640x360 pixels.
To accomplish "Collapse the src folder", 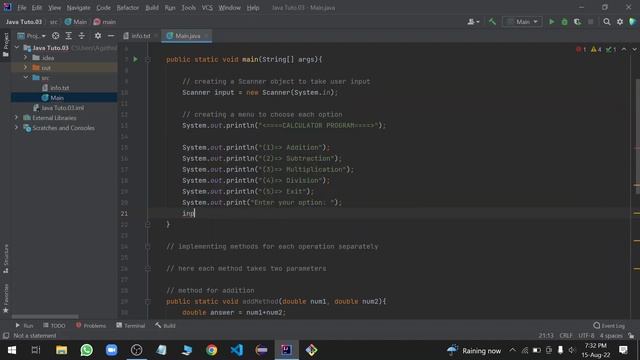I will click(x=26, y=78).
